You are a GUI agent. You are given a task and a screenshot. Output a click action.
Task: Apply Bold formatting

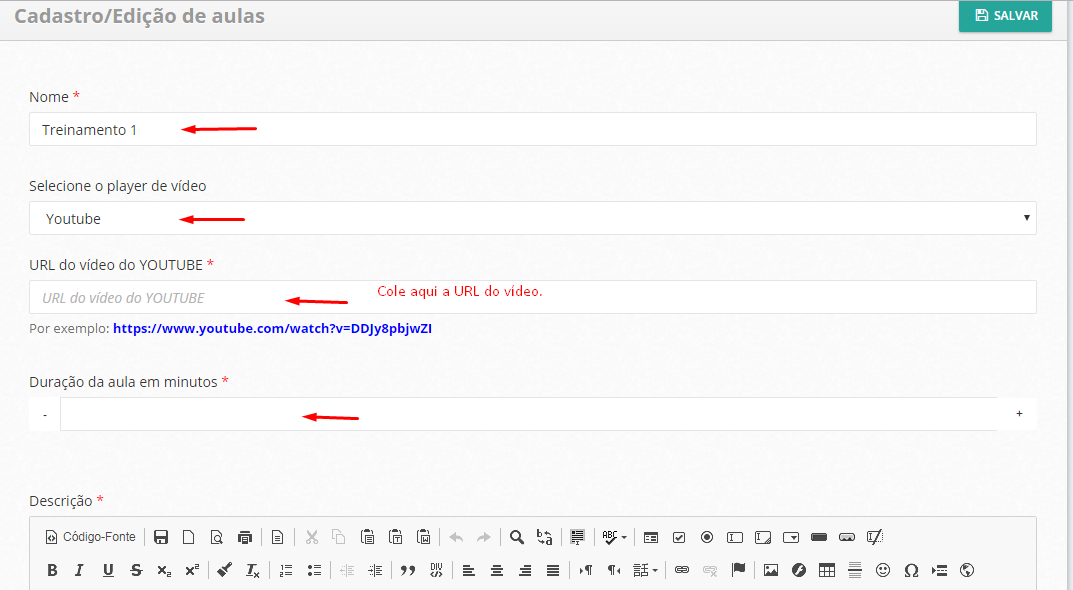pyautogui.click(x=52, y=570)
